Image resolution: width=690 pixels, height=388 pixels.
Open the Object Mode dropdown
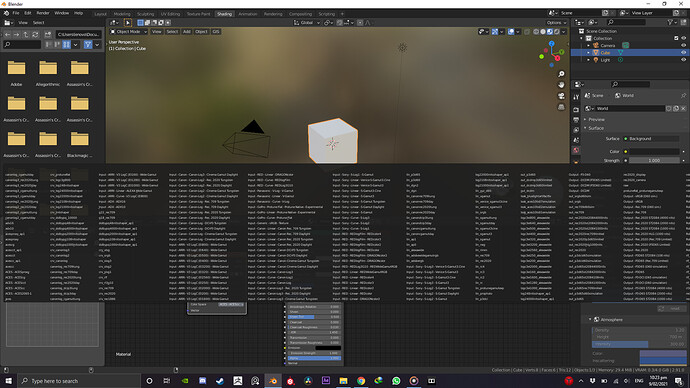(128, 32)
